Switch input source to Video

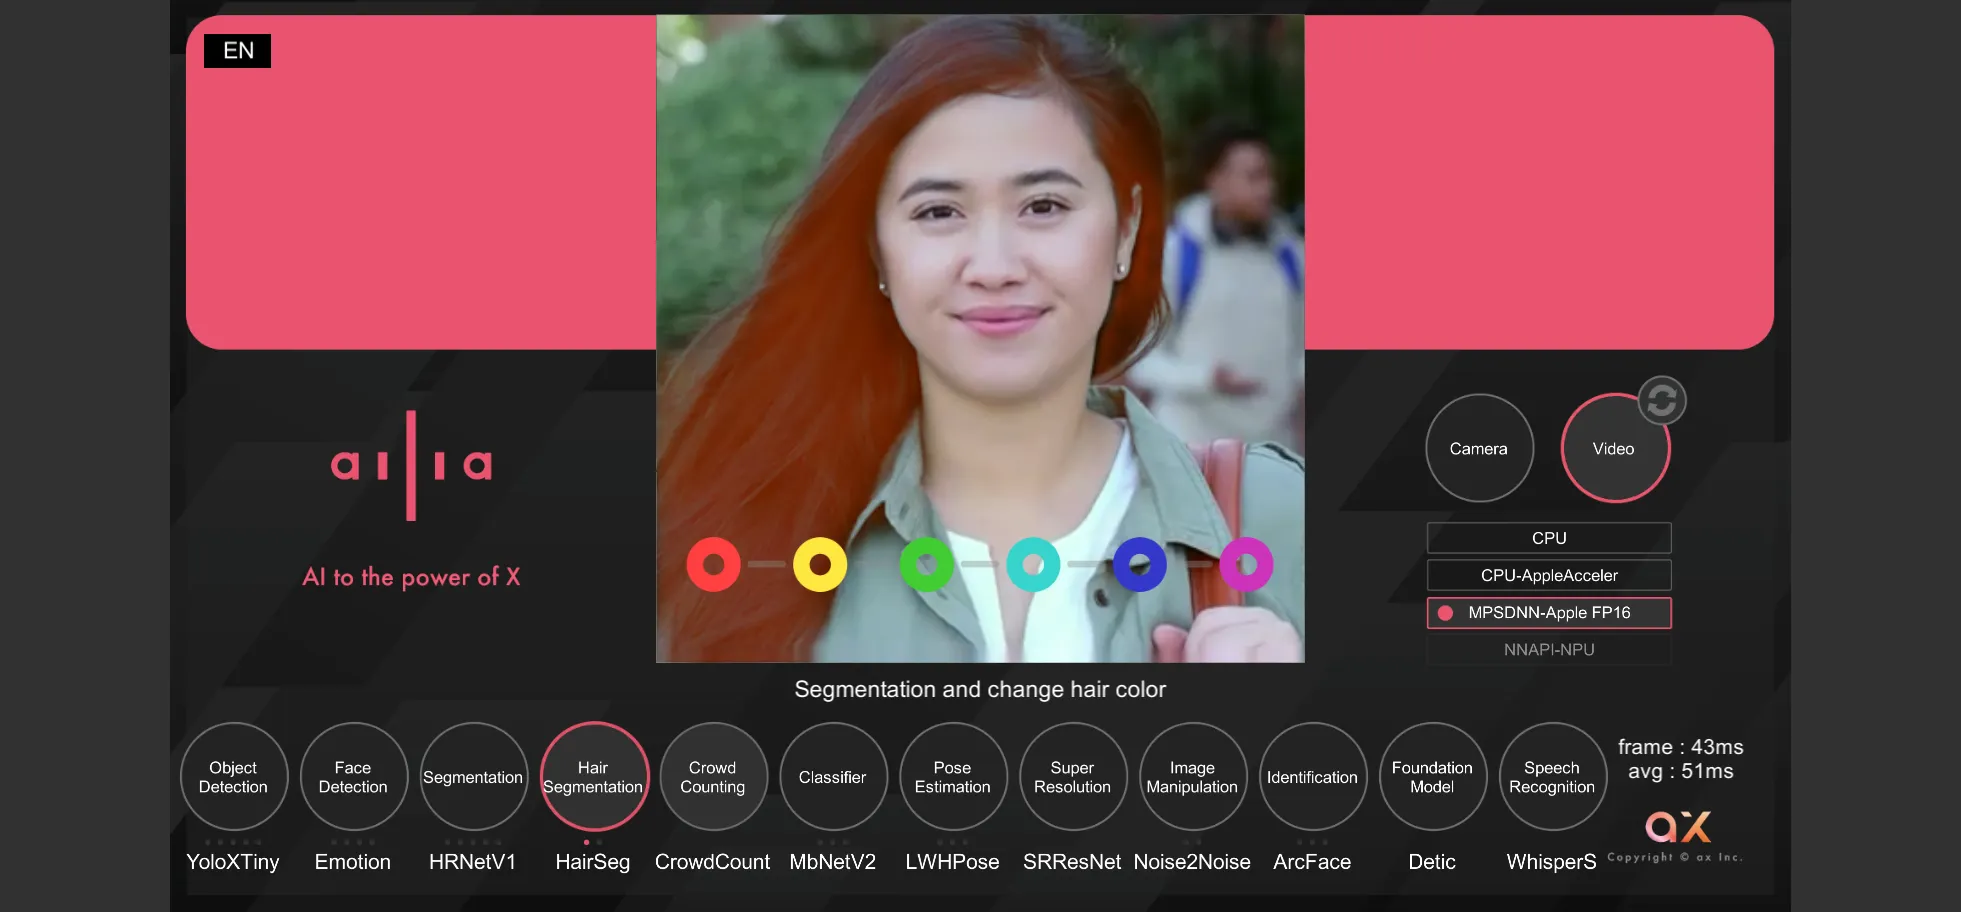point(1614,448)
